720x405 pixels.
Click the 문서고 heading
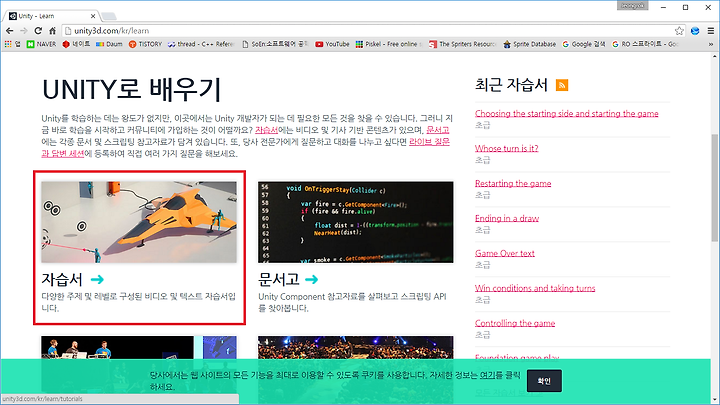pyautogui.click(x=279, y=279)
